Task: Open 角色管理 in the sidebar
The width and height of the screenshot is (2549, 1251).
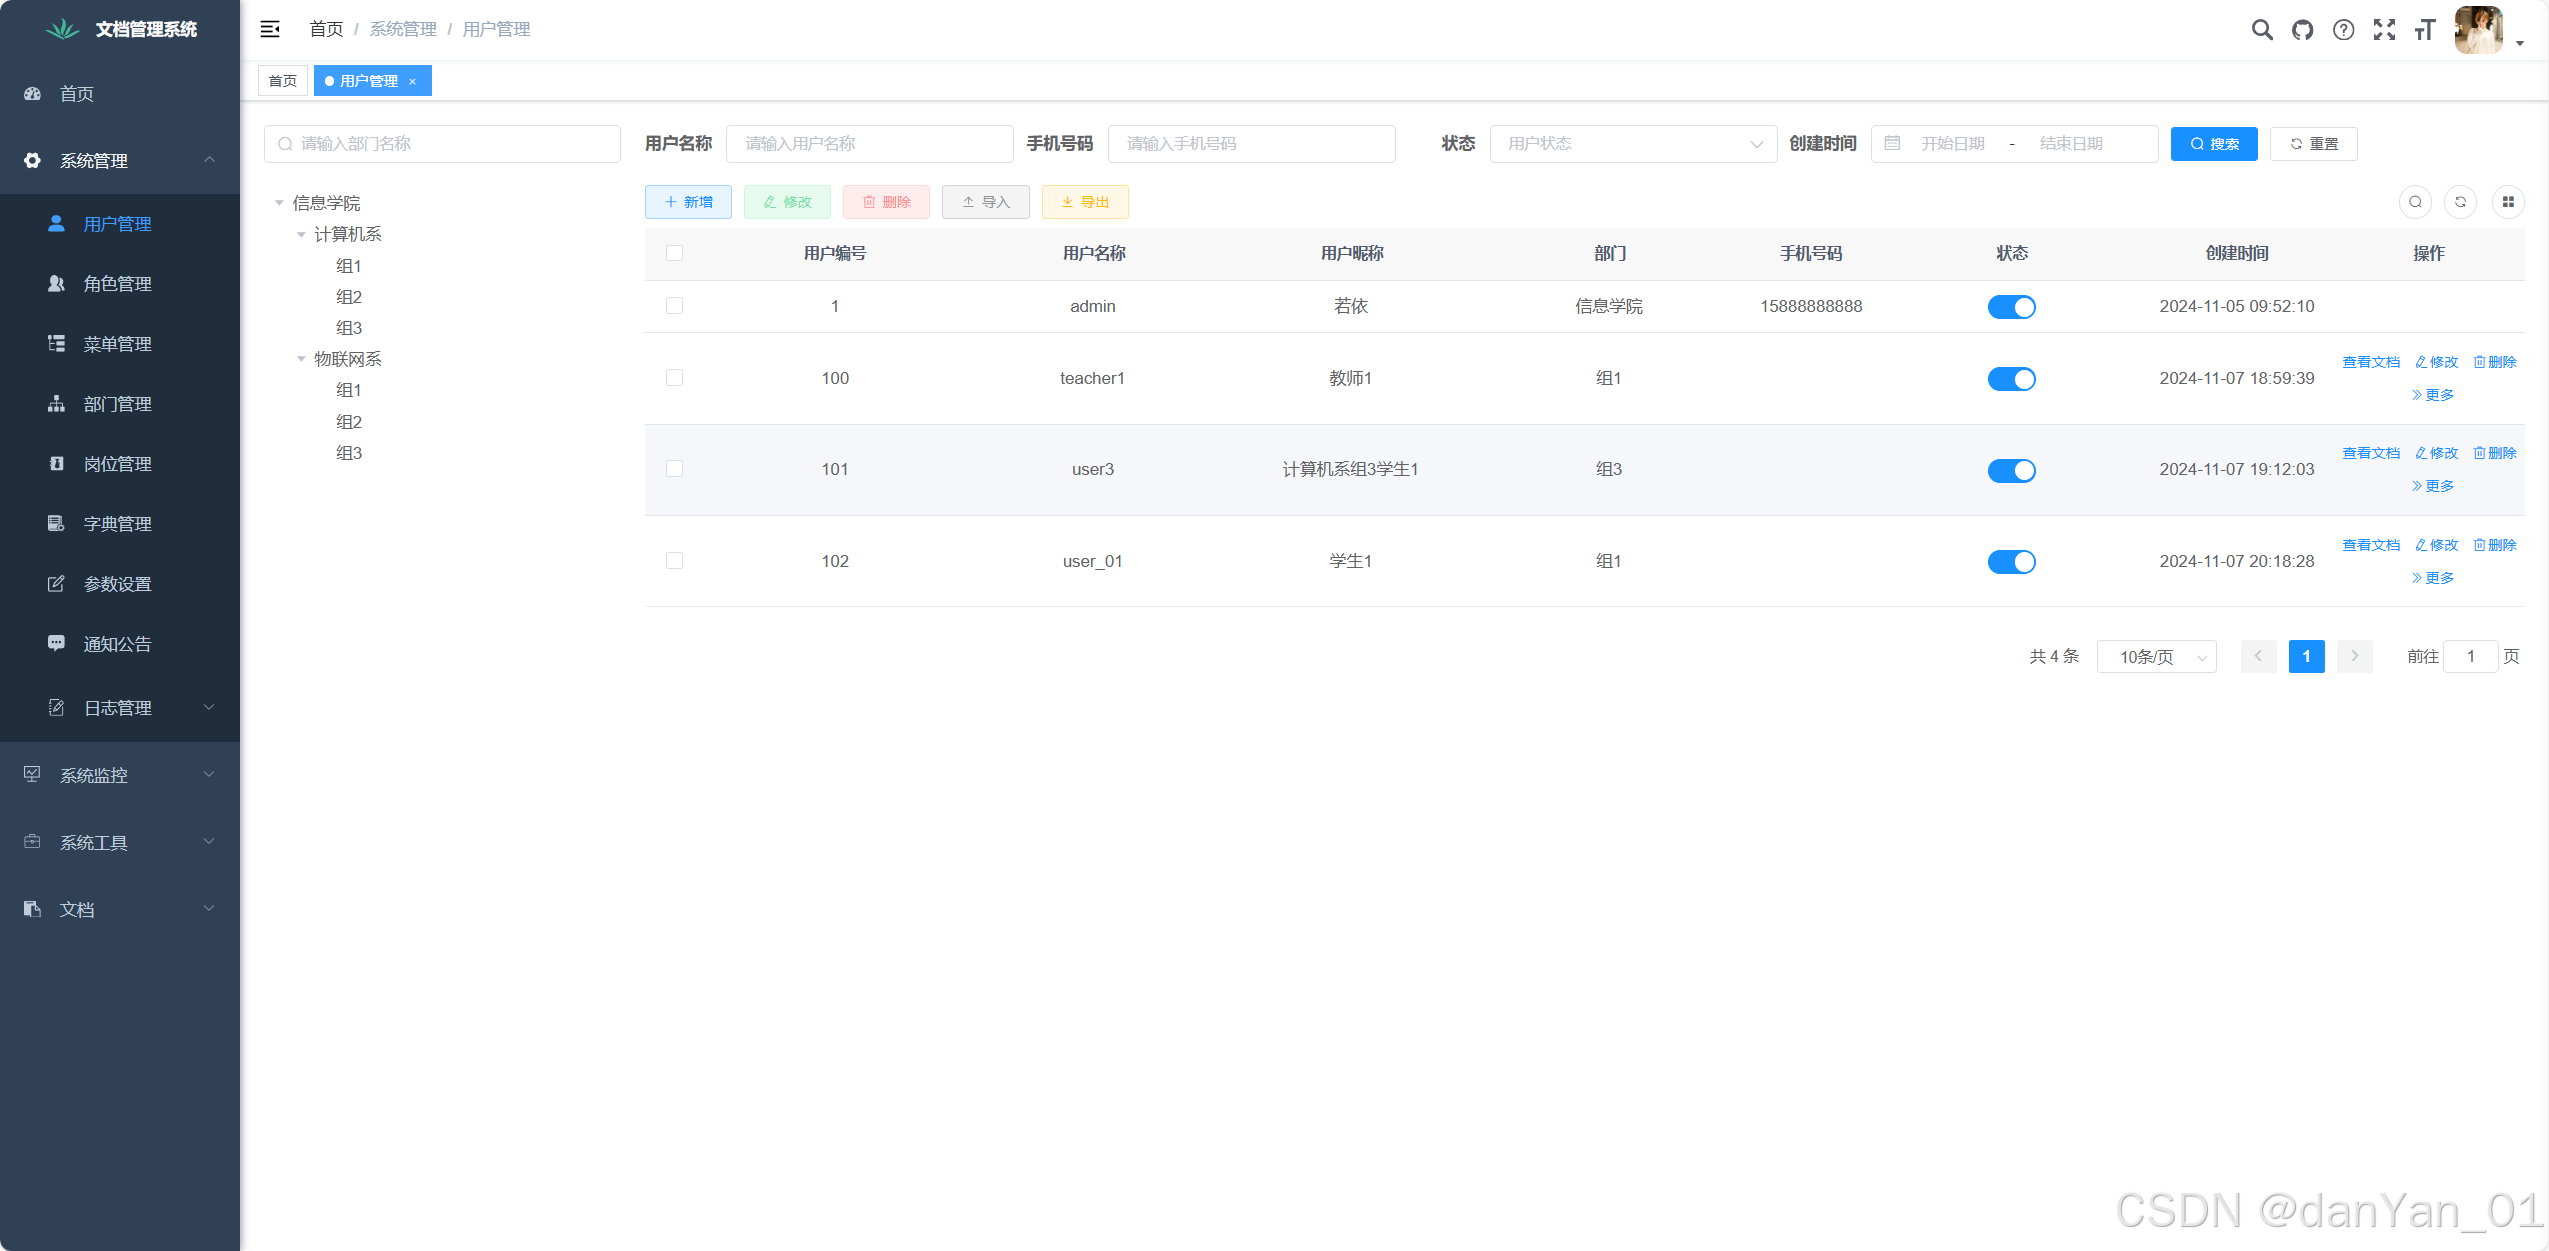Action: point(117,284)
